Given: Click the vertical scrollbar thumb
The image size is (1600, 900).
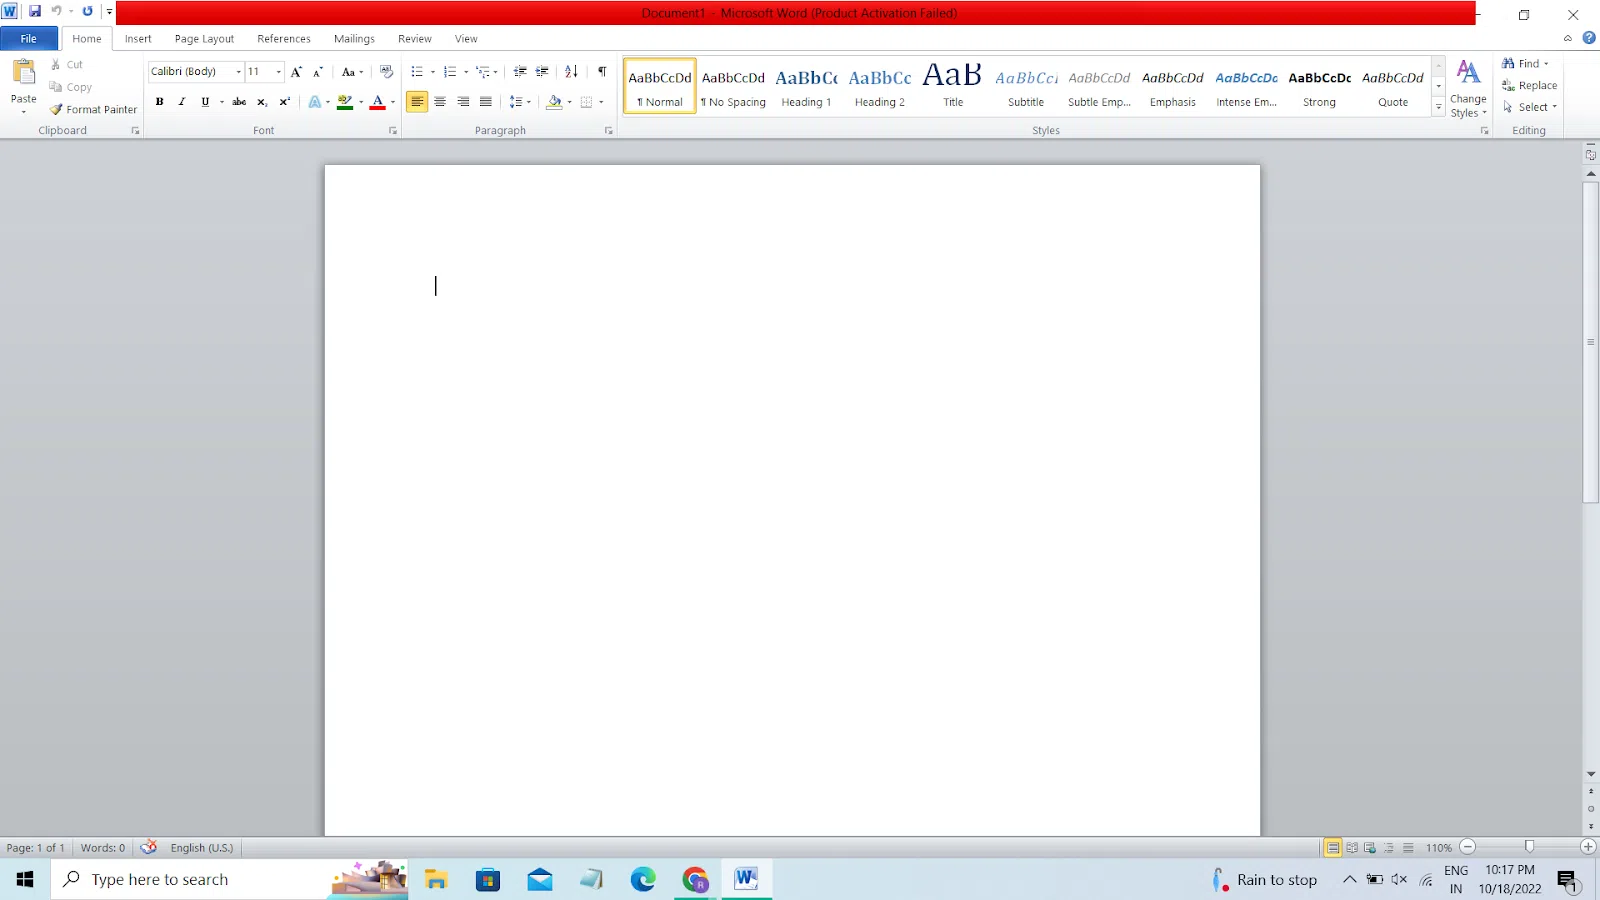Looking at the screenshot, I should (x=1591, y=342).
